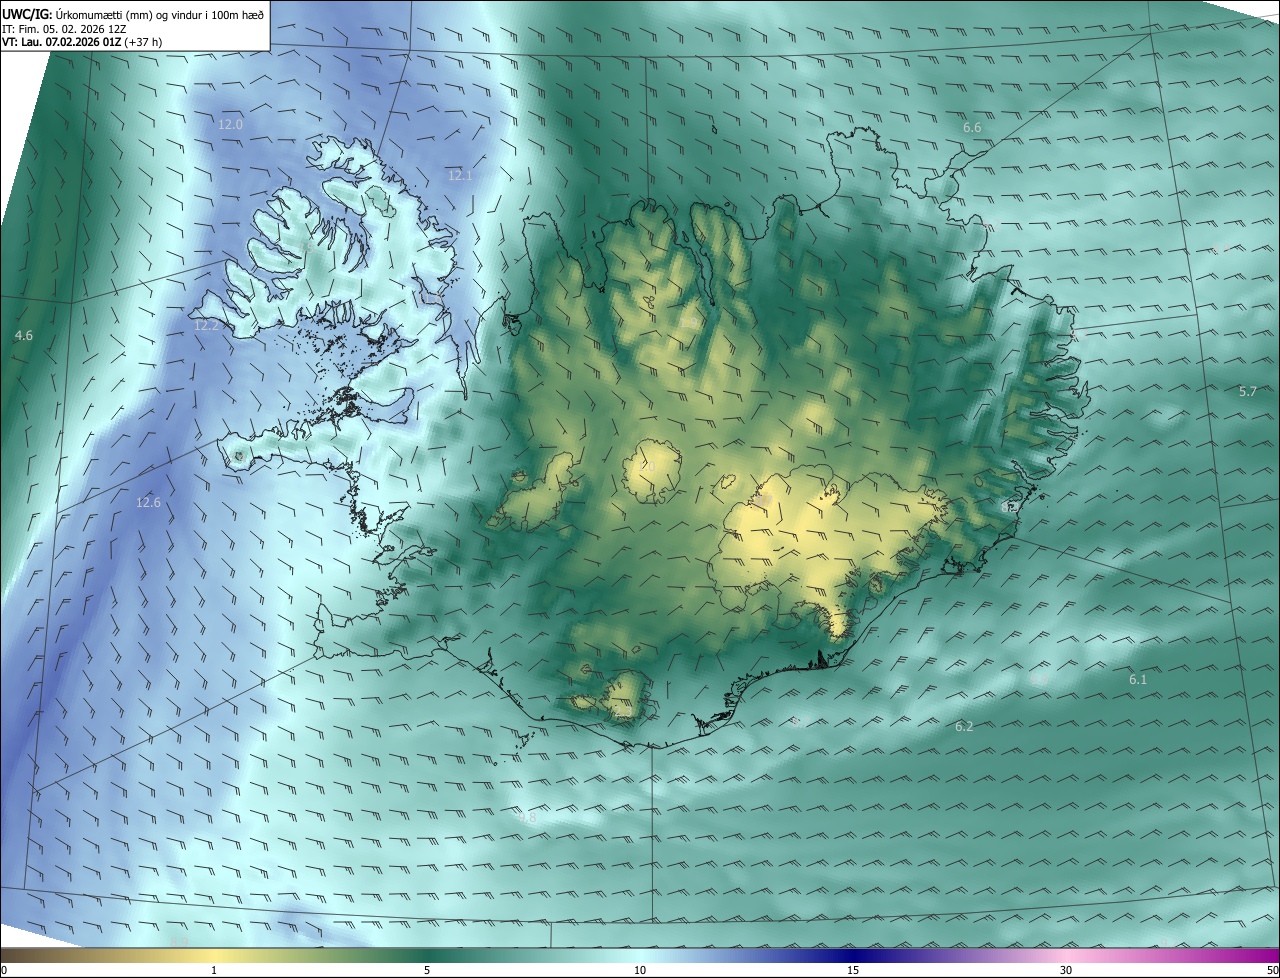Click the valid time 'VT: Lau. 07.02.2026 01Z (+37 h)'
This screenshot has width=1280, height=978.
click(x=82, y=43)
